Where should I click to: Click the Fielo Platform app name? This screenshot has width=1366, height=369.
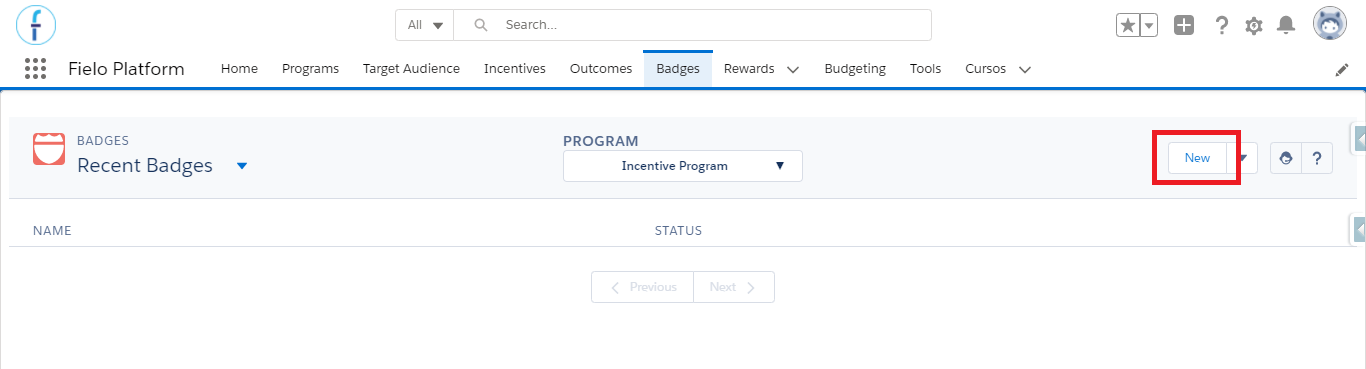point(126,69)
